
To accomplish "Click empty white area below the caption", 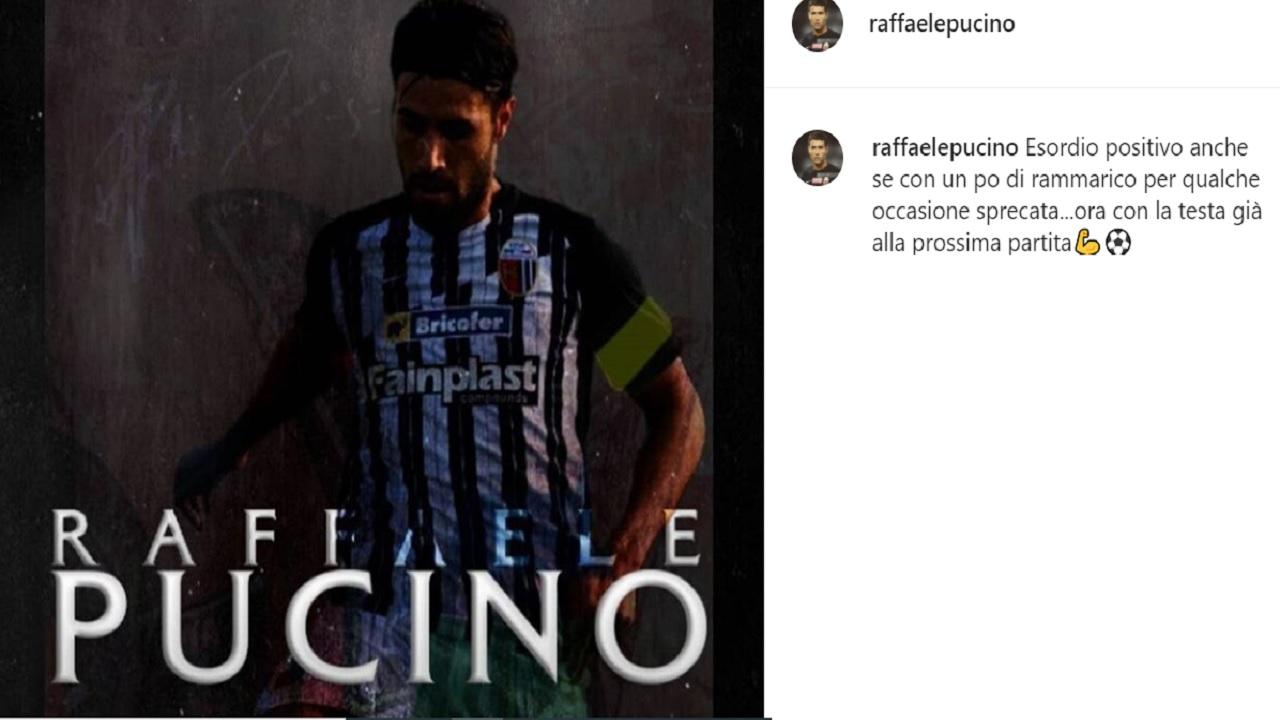I will pos(1022,480).
